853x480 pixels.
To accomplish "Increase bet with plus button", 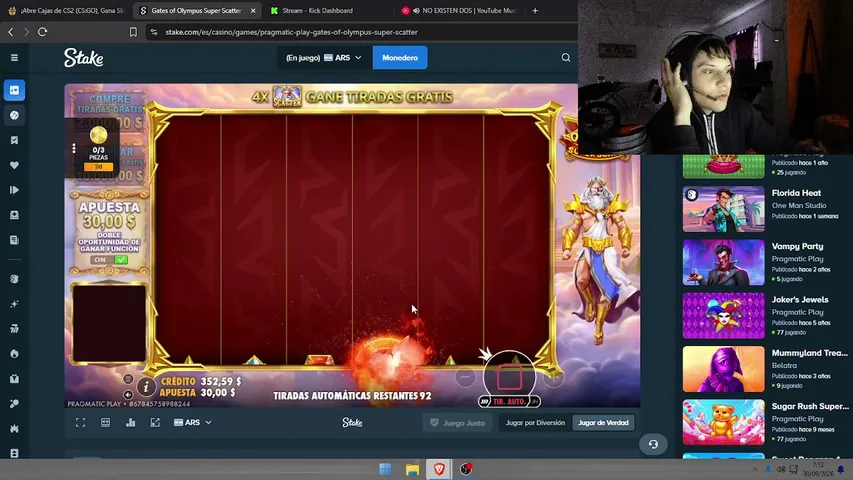I will pyautogui.click(x=553, y=378).
